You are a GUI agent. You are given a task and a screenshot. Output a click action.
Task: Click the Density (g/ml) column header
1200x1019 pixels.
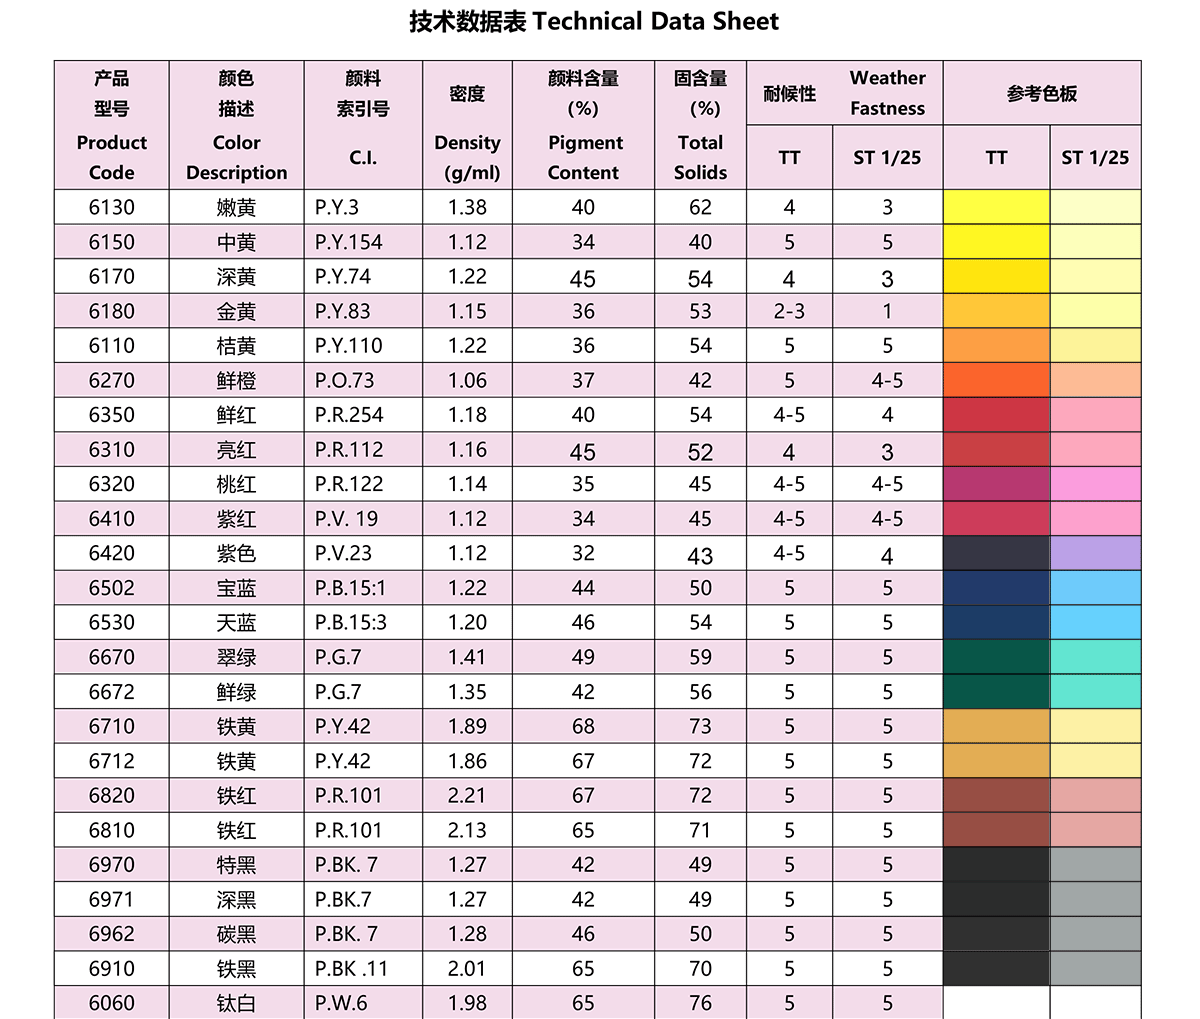point(467,125)
